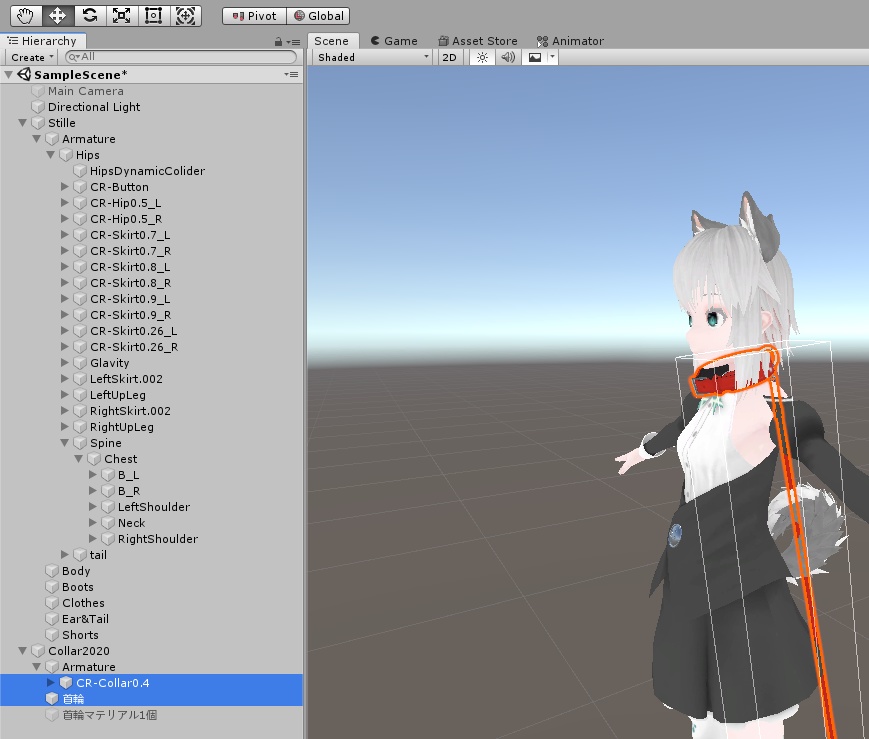Open the Shaded draw mode dropdown
The height and width of the screenshot is (739, 869).
coord(372,57)
